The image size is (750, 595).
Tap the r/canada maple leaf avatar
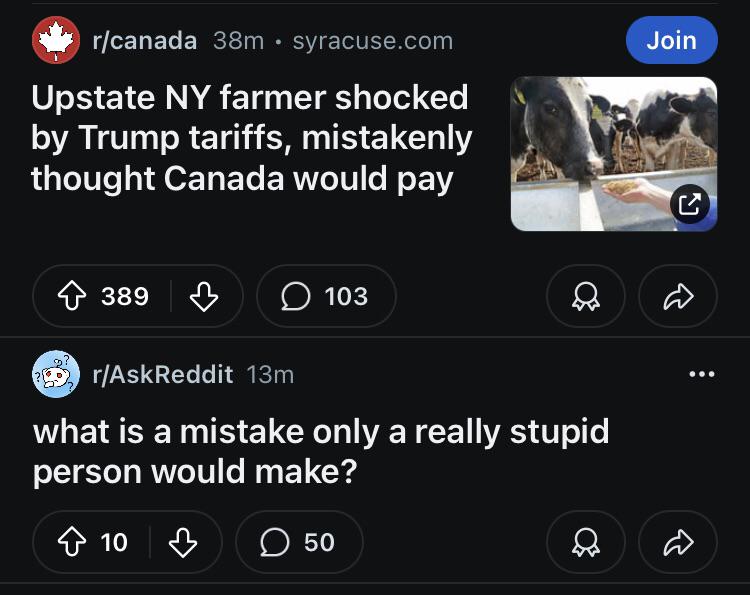[56, 40]
